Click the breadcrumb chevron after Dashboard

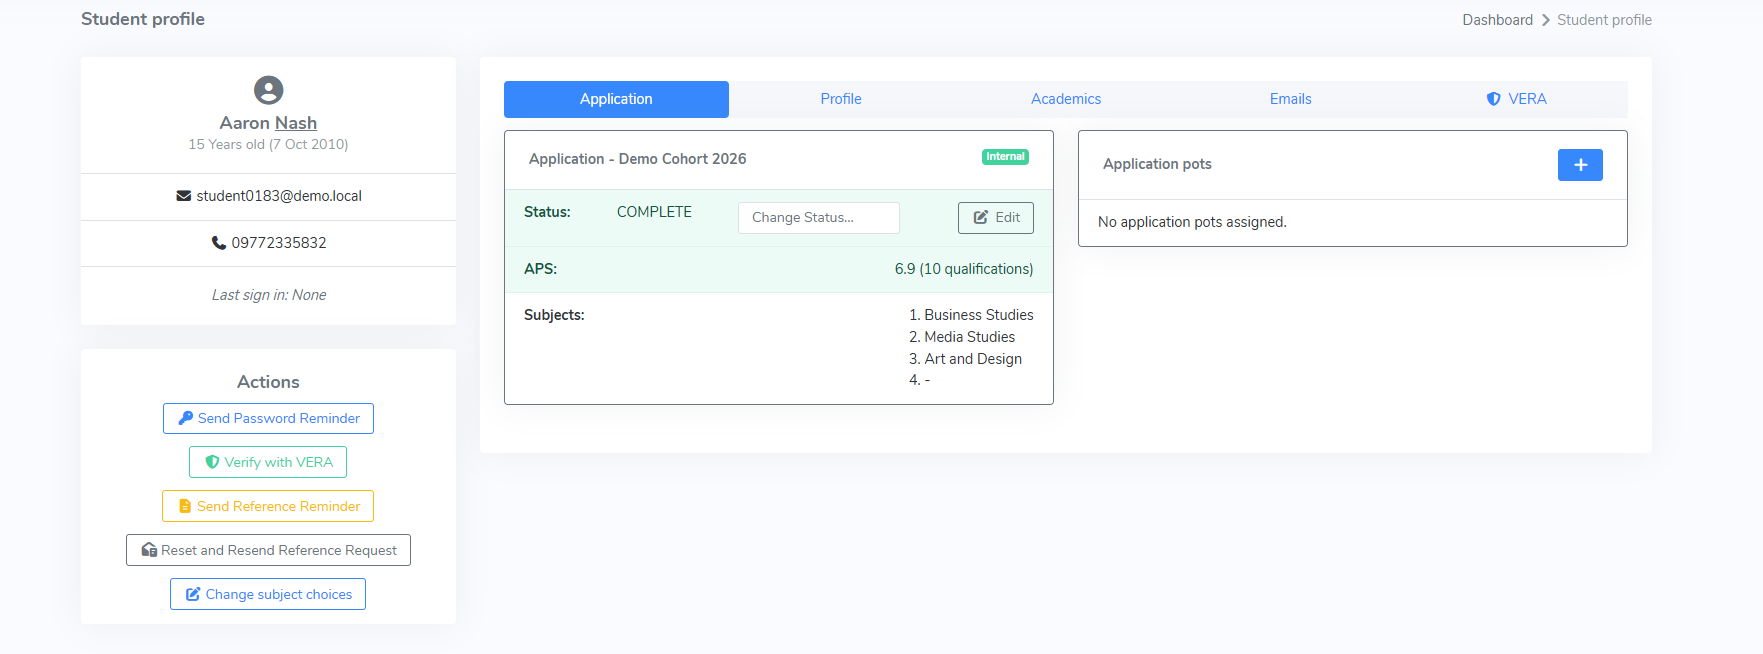pos(1545,20)
